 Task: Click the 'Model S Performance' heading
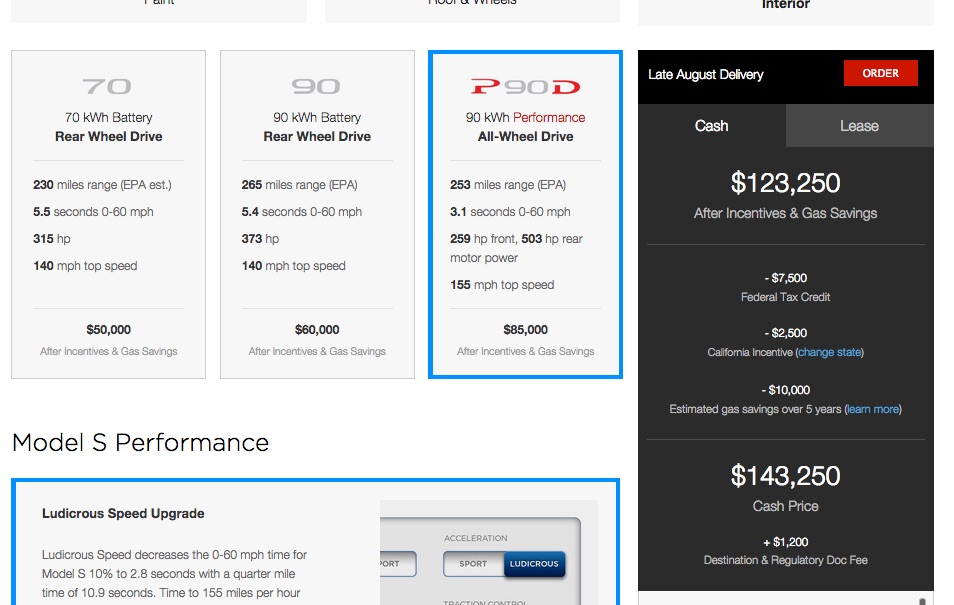pos(141,442)
